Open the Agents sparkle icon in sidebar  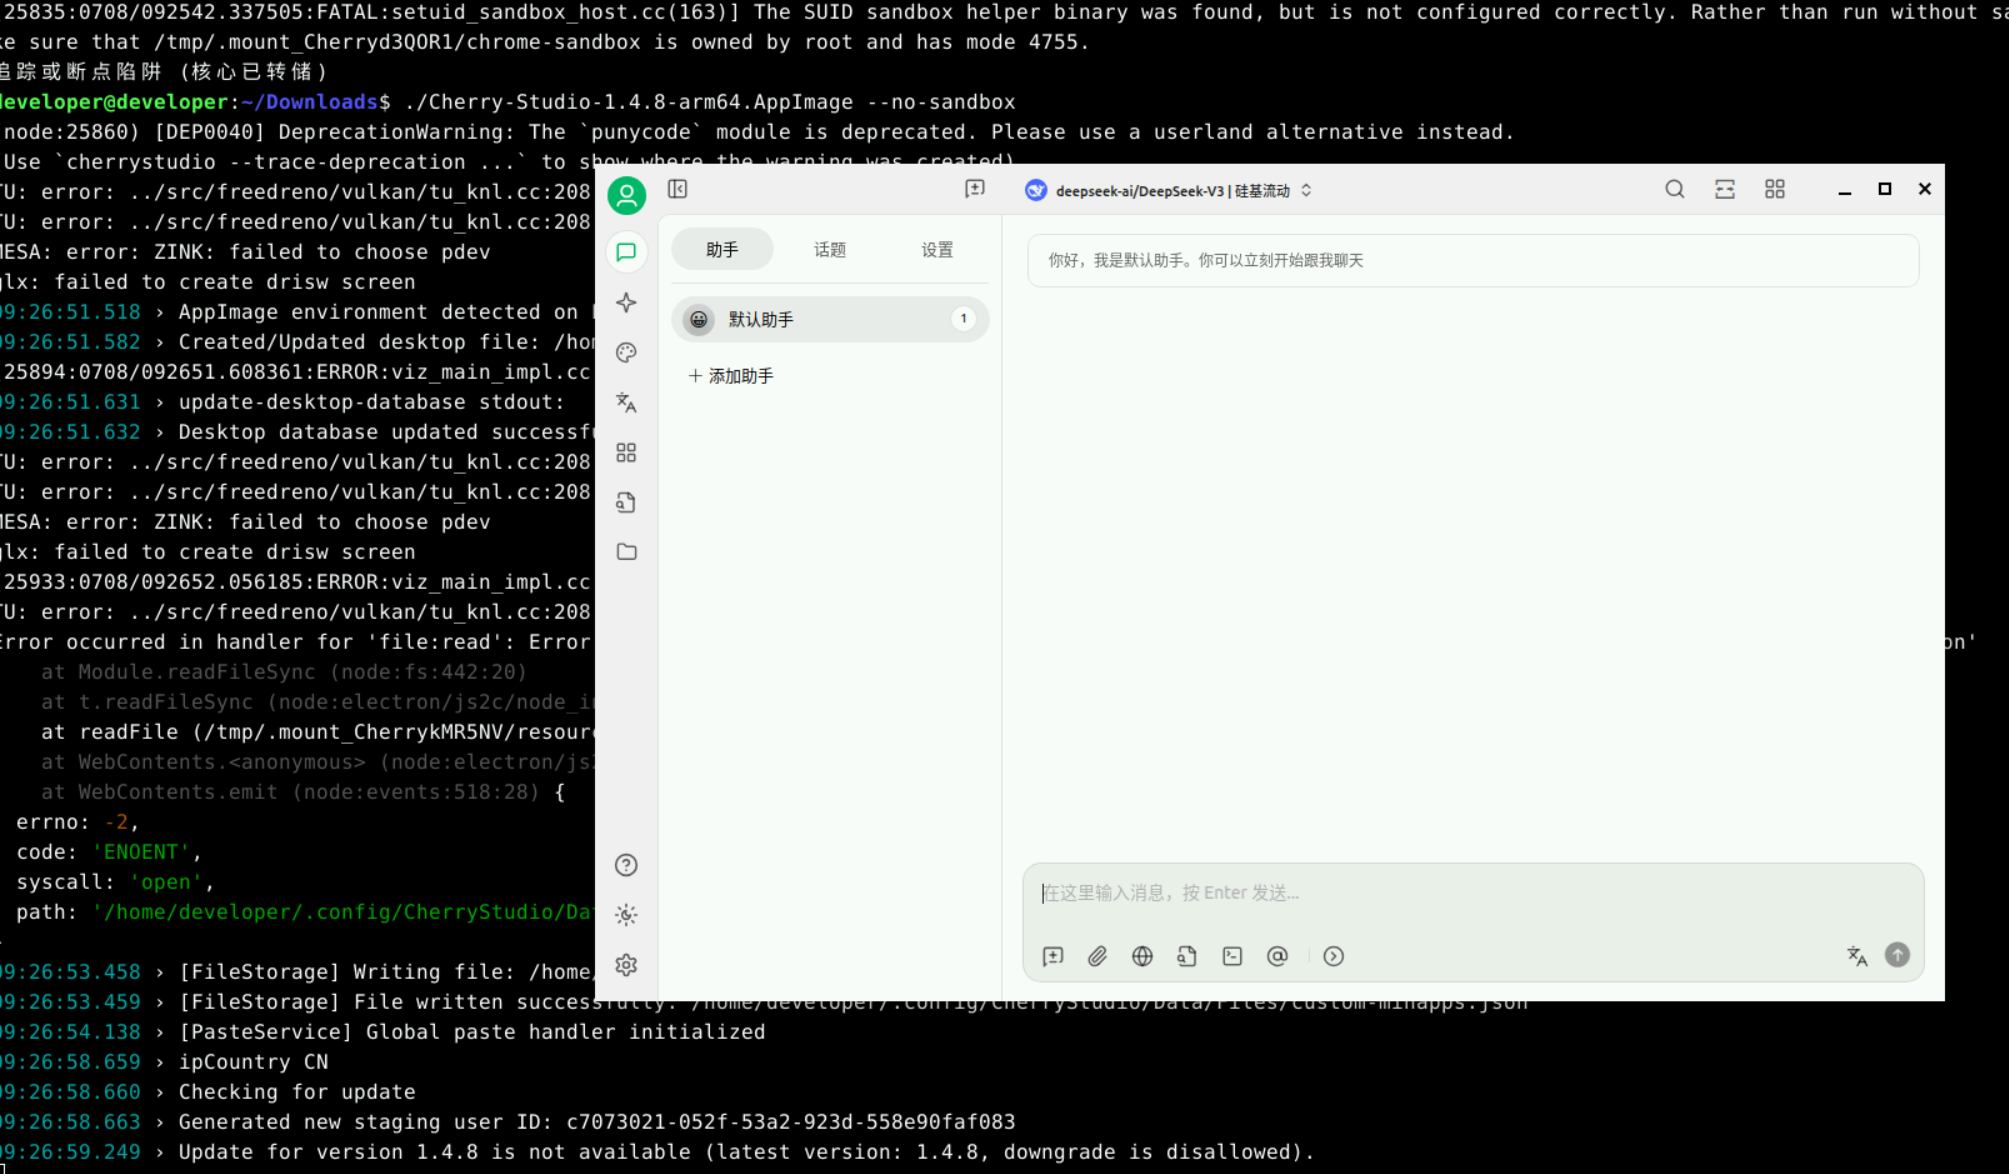tap(626, 302)
